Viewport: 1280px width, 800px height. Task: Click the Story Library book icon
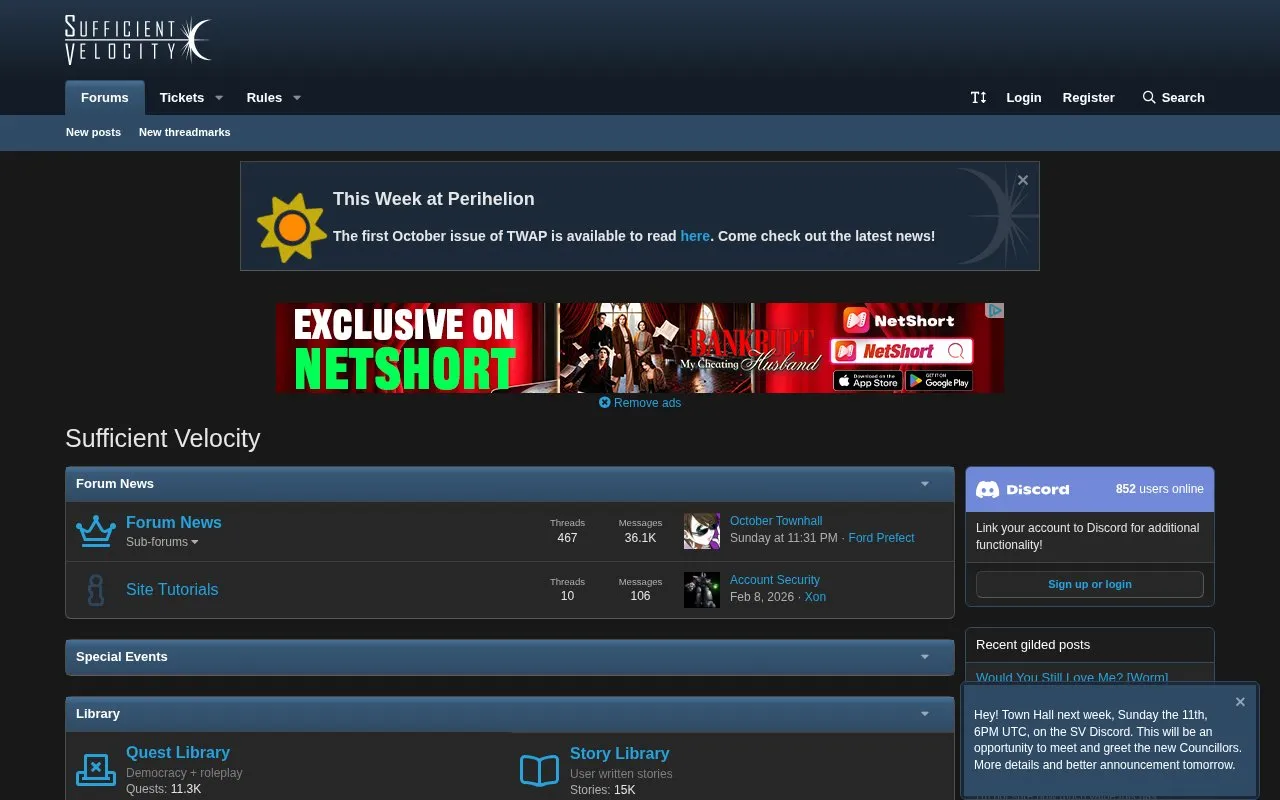[x=540, y=771]
